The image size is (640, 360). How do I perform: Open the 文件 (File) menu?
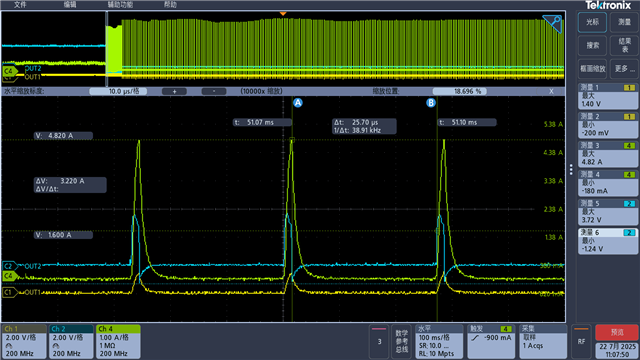pyautogui.click(x=20, y=4)
